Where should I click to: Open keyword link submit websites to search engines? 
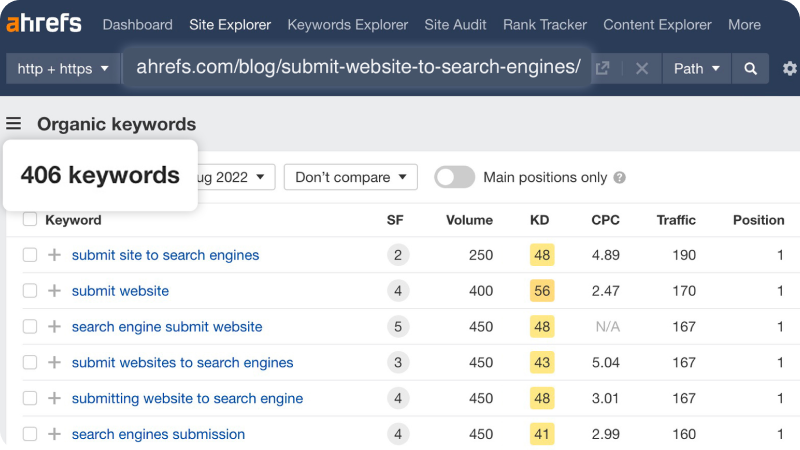(183, 362)
